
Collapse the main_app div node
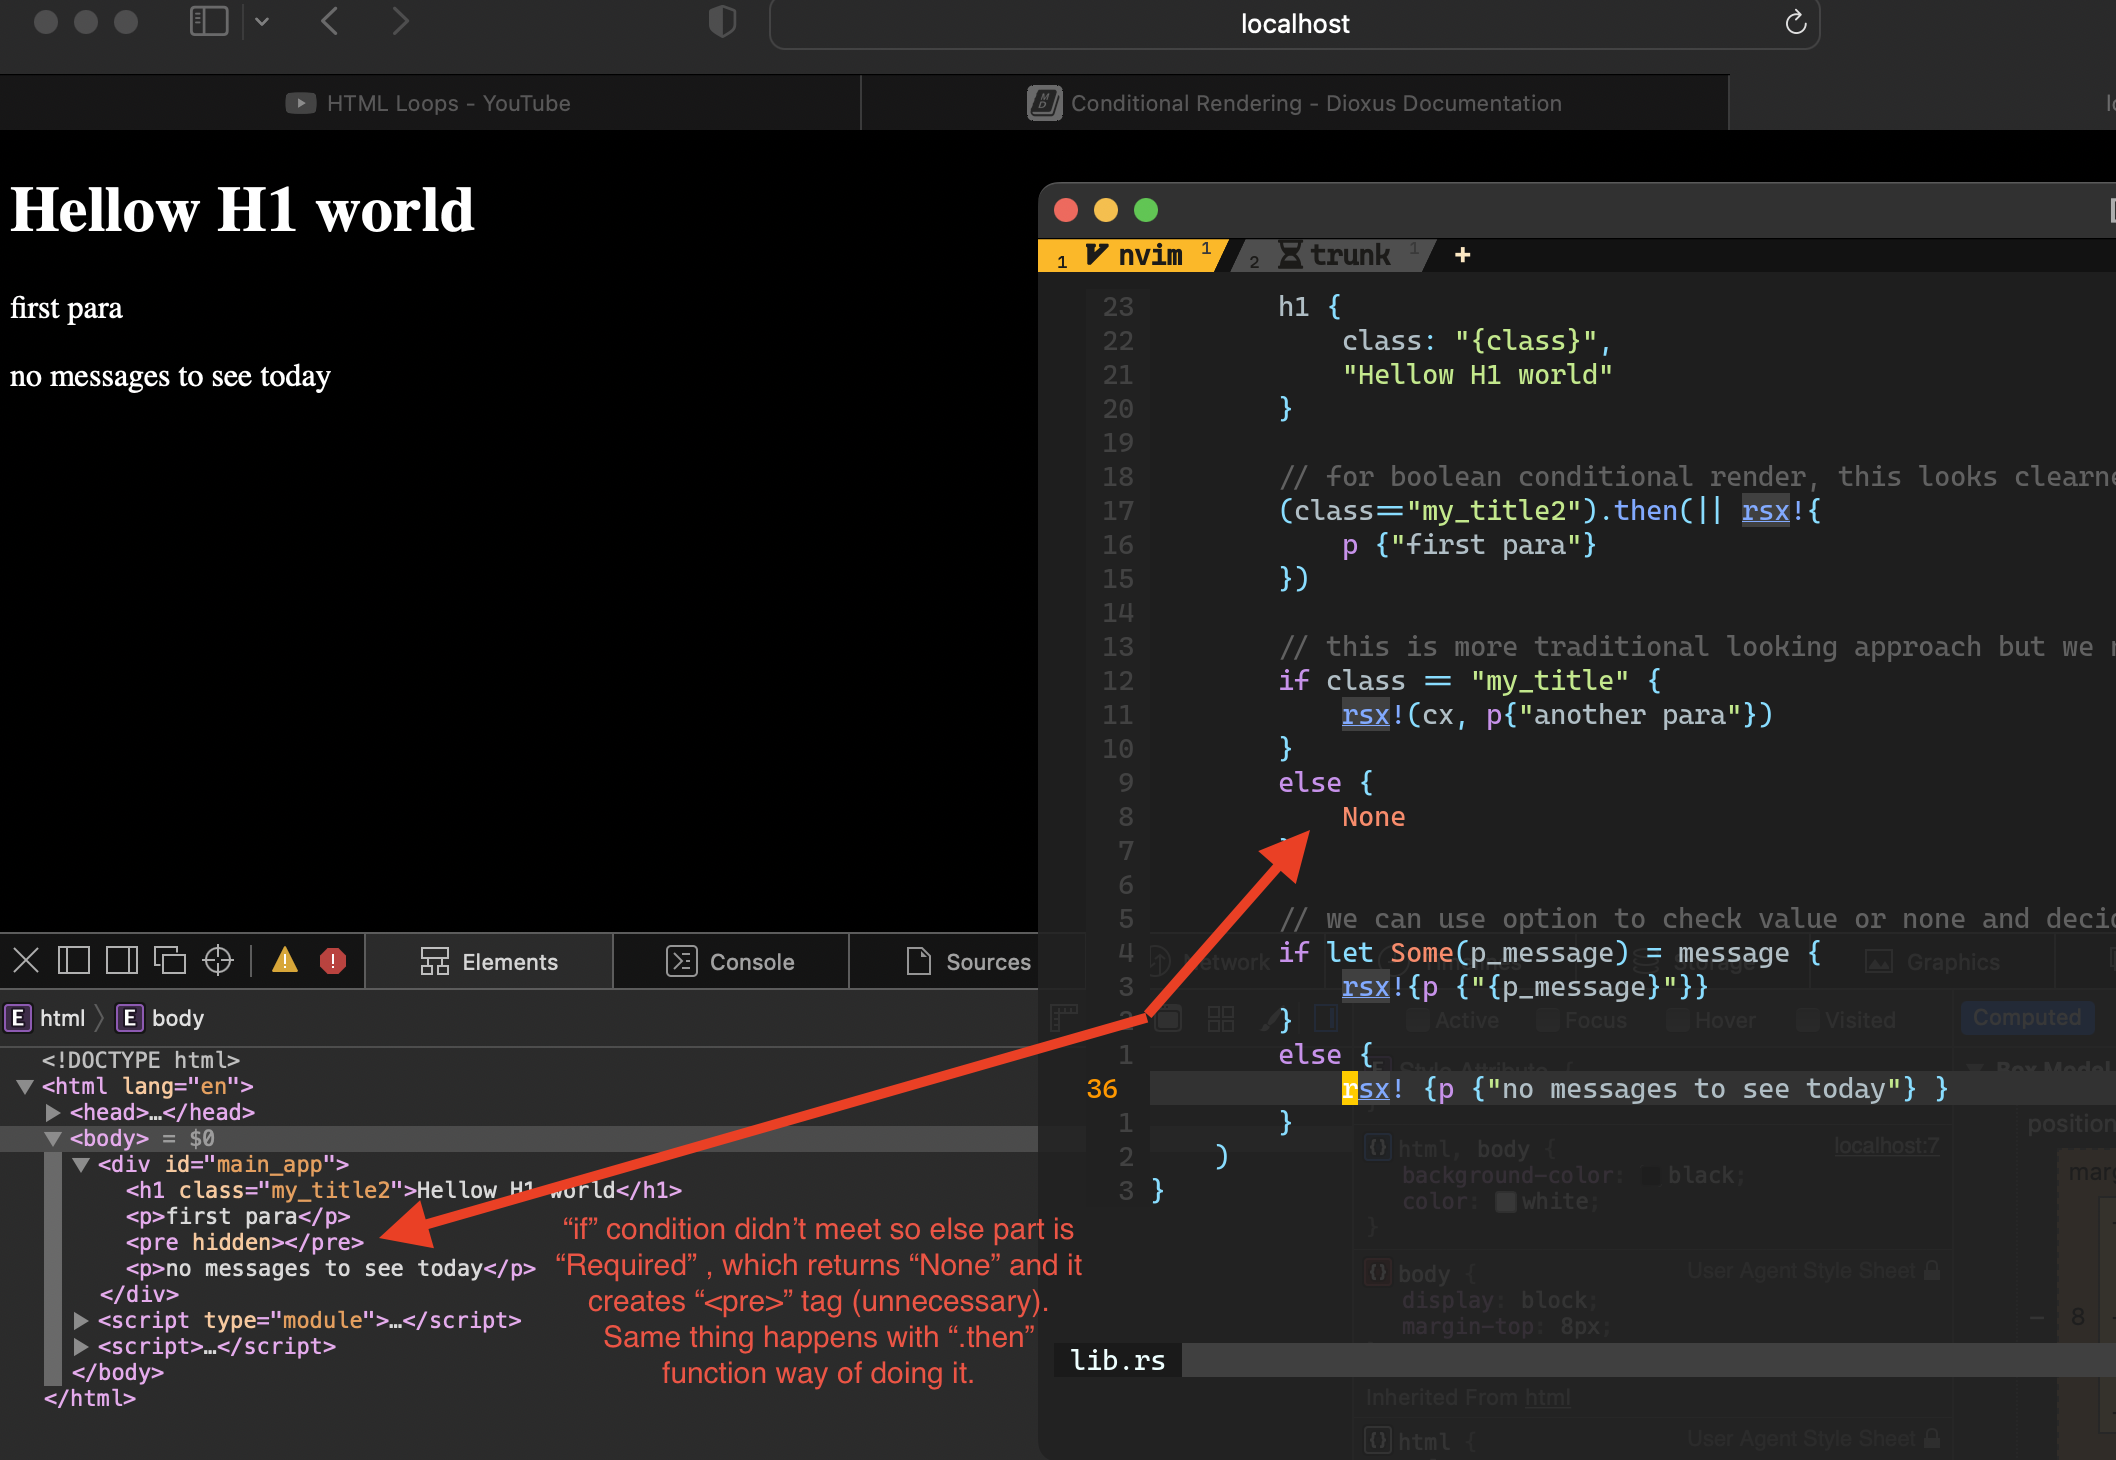[81, 1164]
